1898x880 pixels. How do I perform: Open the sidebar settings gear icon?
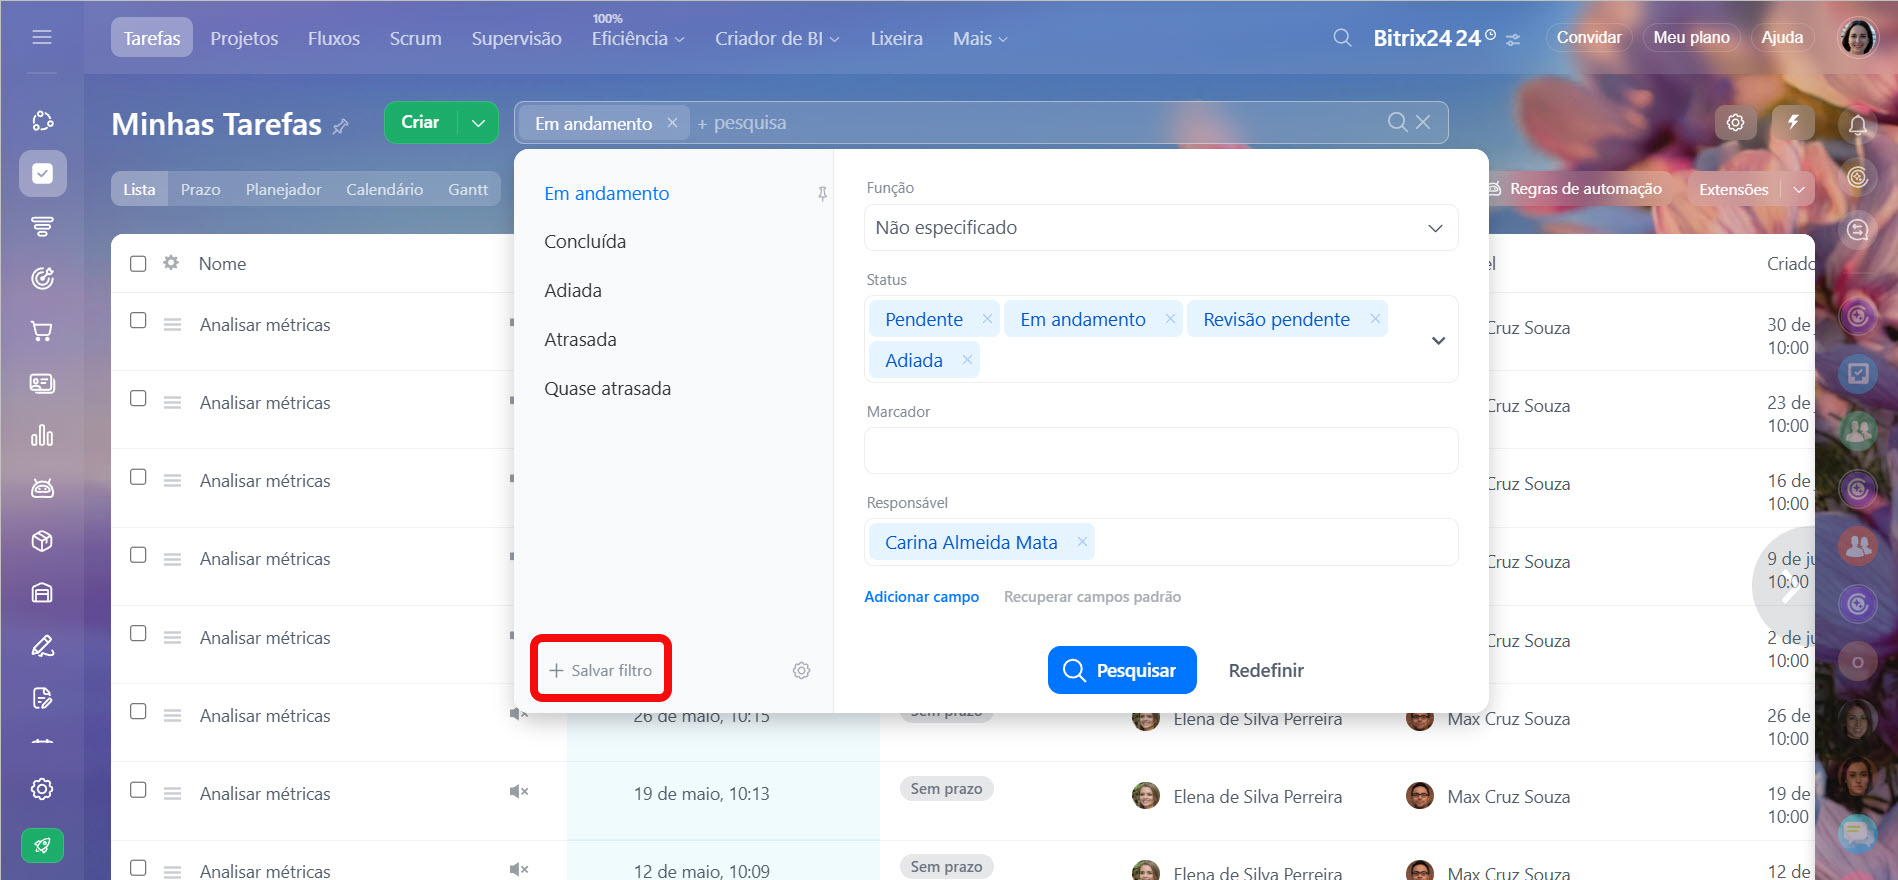(x=42, y=789)
